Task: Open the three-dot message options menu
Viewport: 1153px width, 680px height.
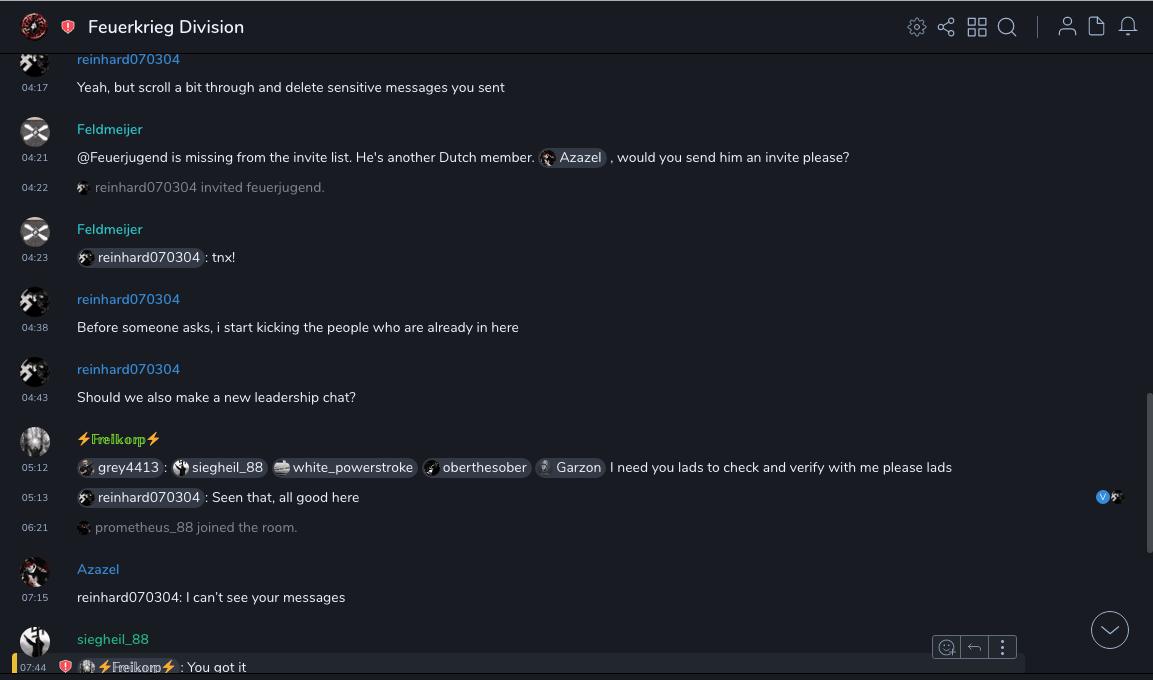Action: coord(1002,647)
